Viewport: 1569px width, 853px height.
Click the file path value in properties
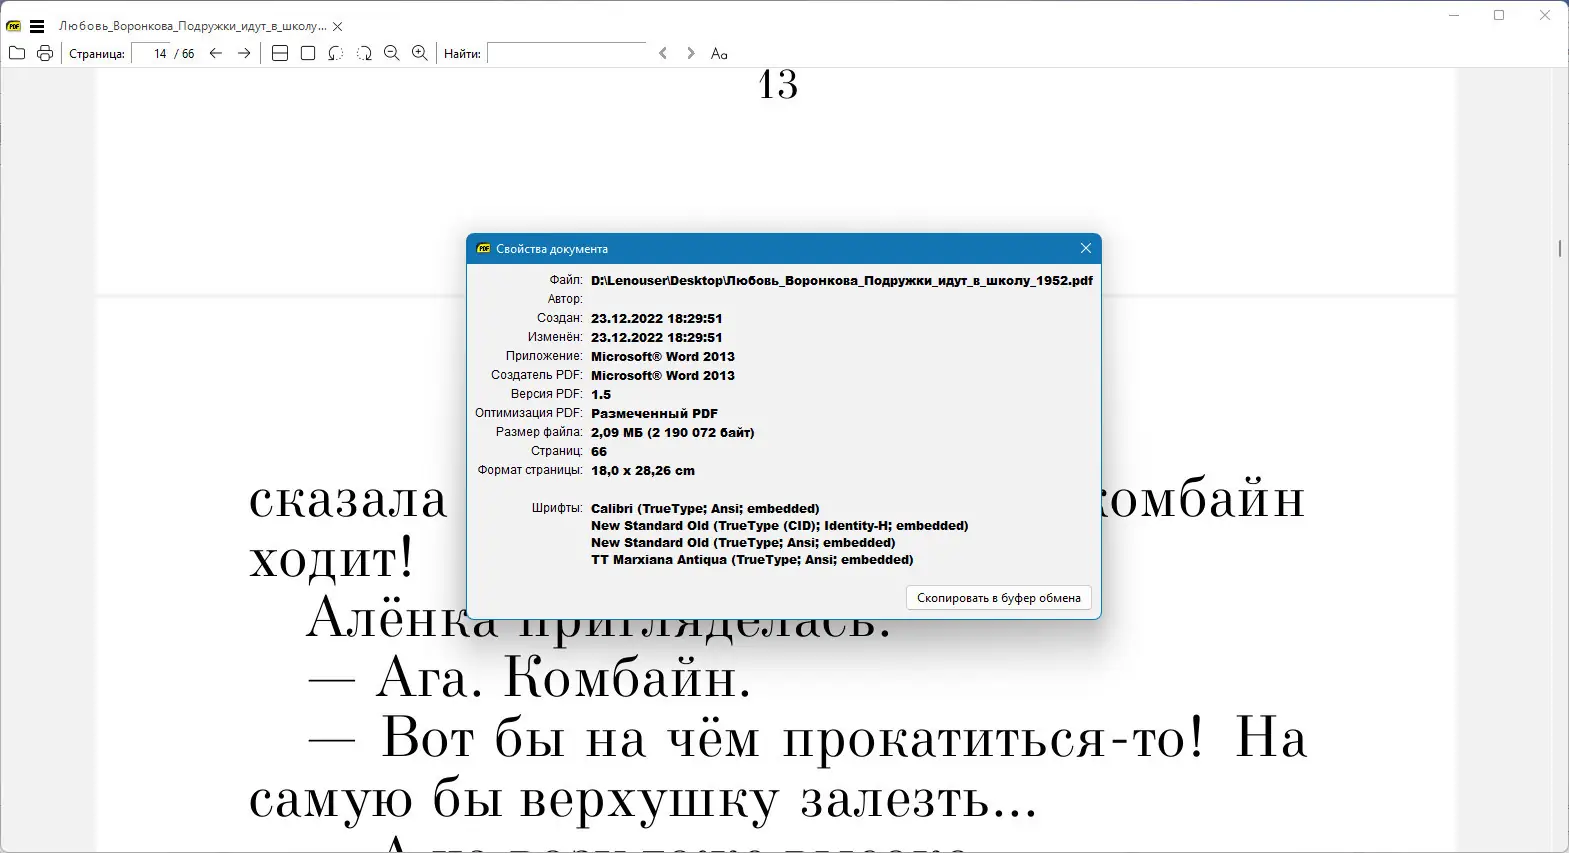pos(842,281)
